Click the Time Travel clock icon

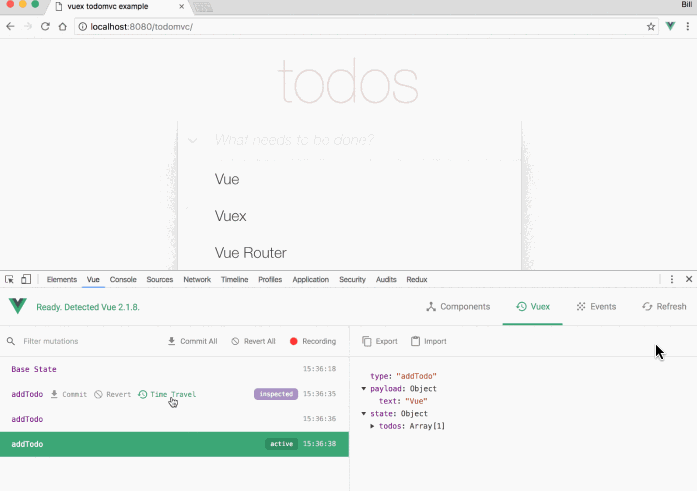(x=143, y=394)
